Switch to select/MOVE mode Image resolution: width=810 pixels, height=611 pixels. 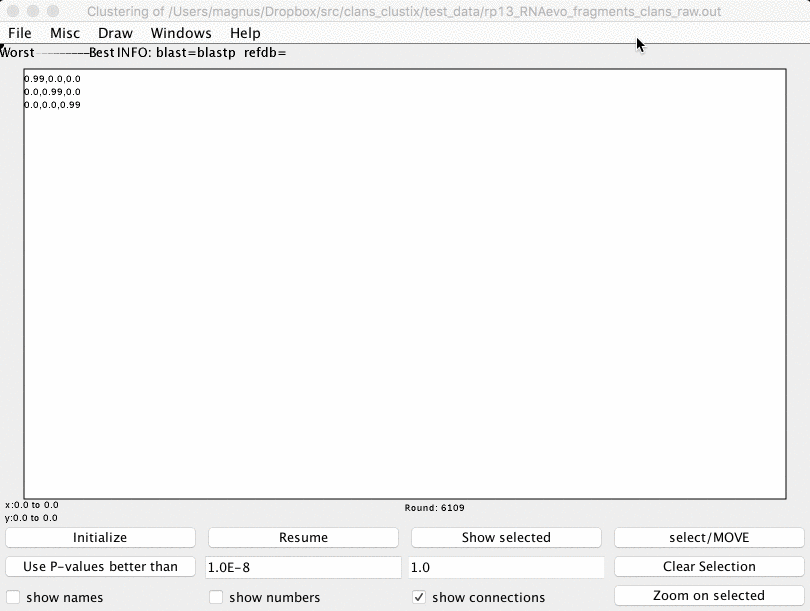pyautogui.click(x=709, y=538)
